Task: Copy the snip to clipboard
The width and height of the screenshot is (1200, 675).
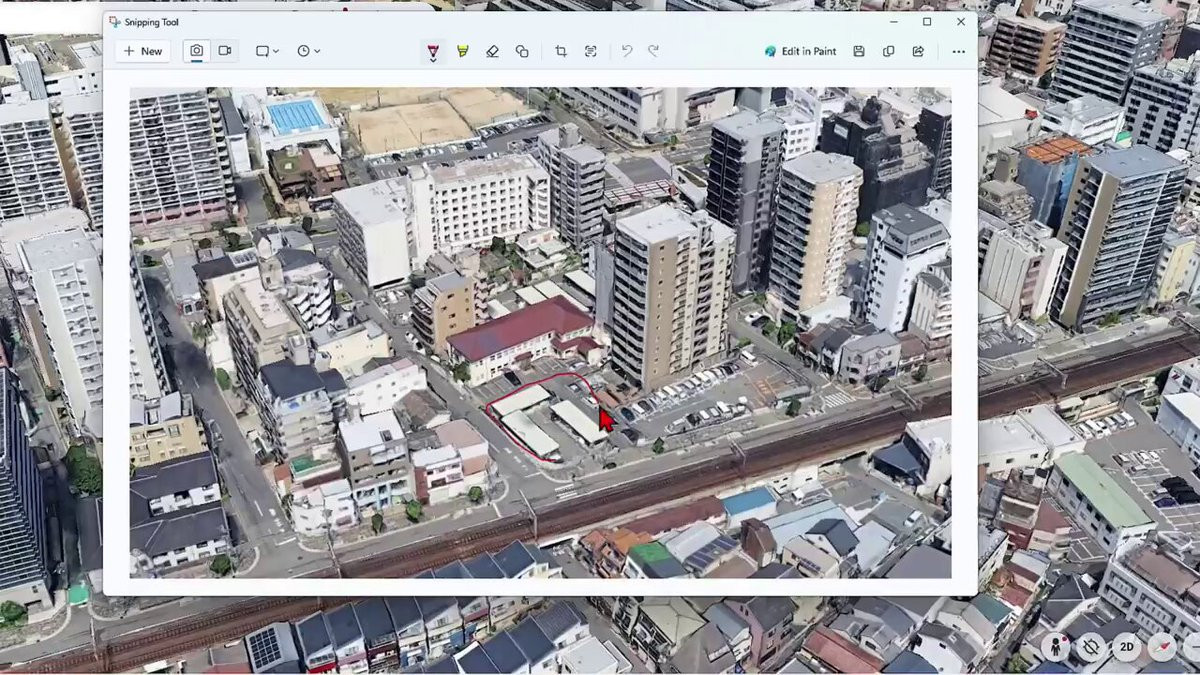Action: click(x=888, y=51)
